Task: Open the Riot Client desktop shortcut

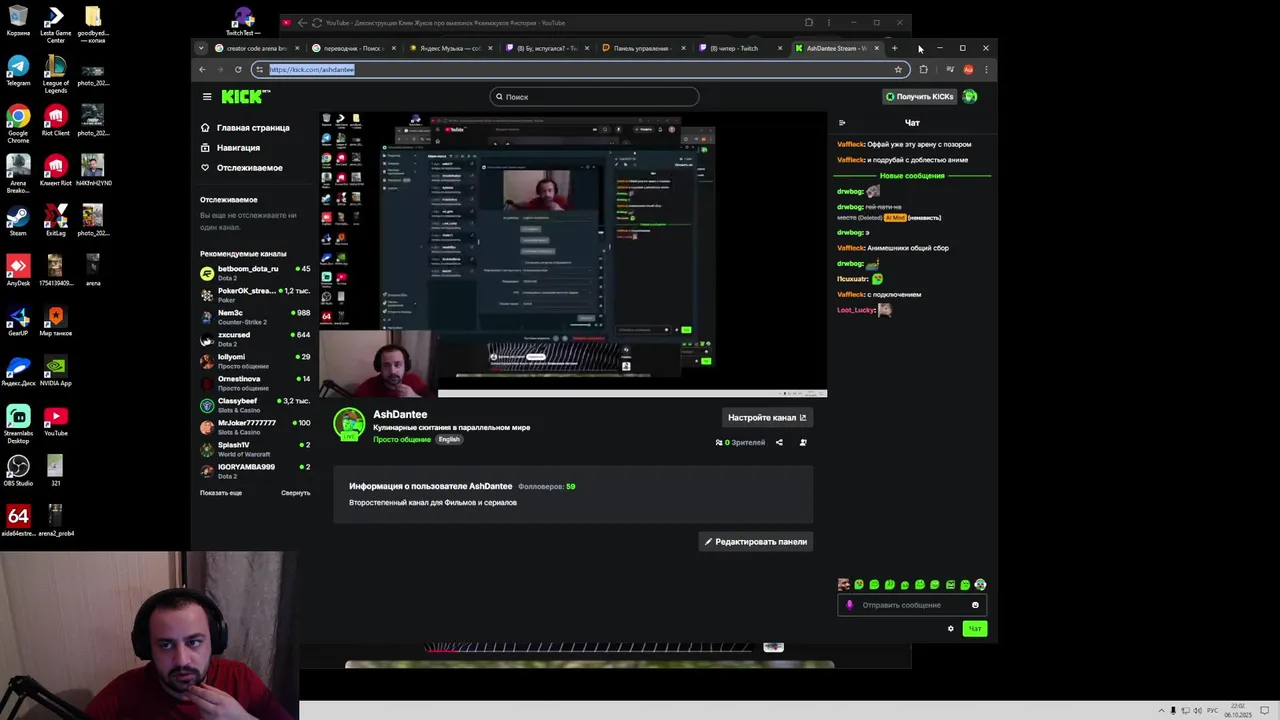Action: pyautogui.click(x=56, y=120)
